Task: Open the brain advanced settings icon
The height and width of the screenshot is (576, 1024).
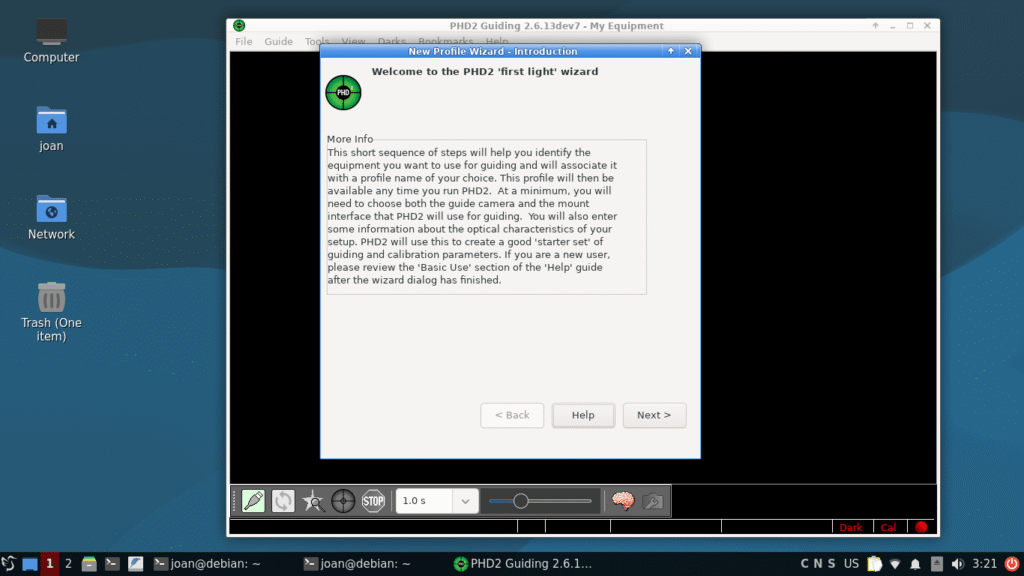Action: 623,501
